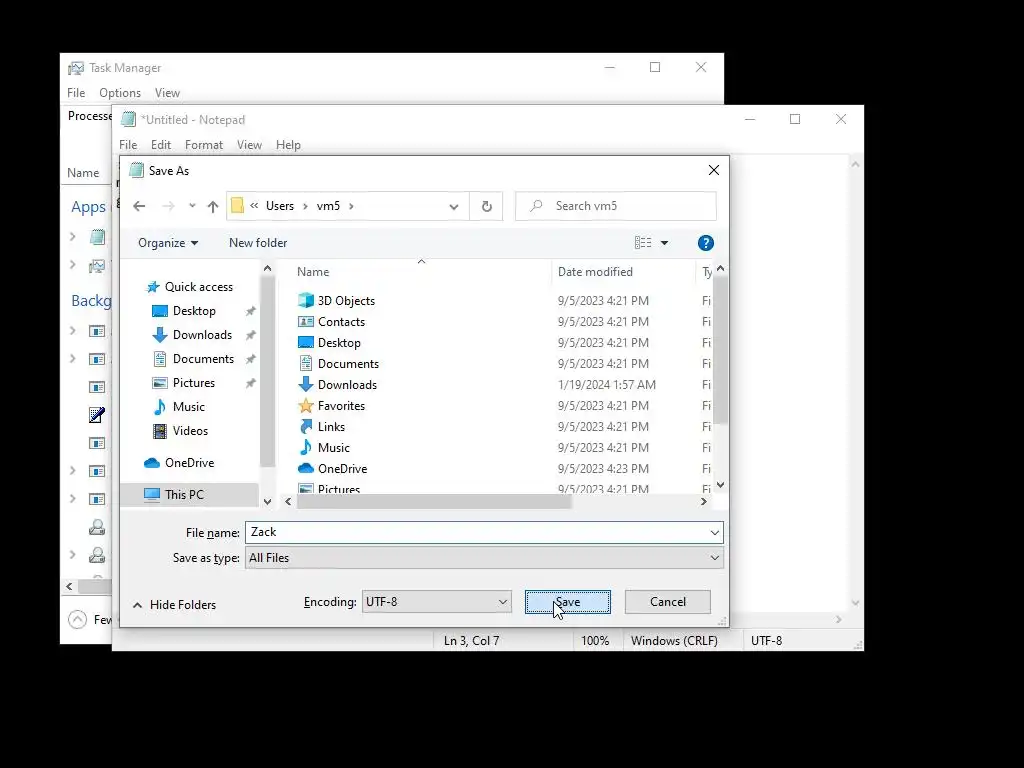The width and height of the screenshot is (1024, 768).
Task: Click the chevron after vm5 breadcrumb
Action: (x=351, y=206)
